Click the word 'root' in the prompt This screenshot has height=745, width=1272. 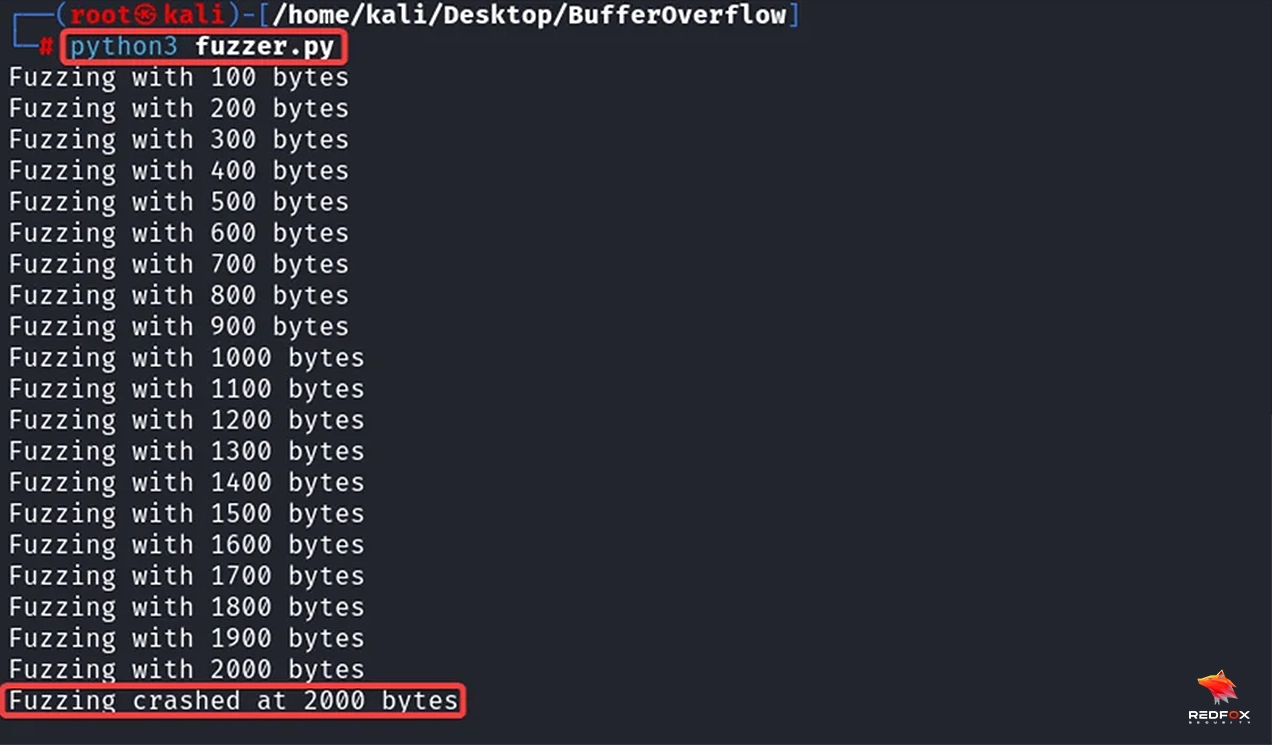[101, 16]
